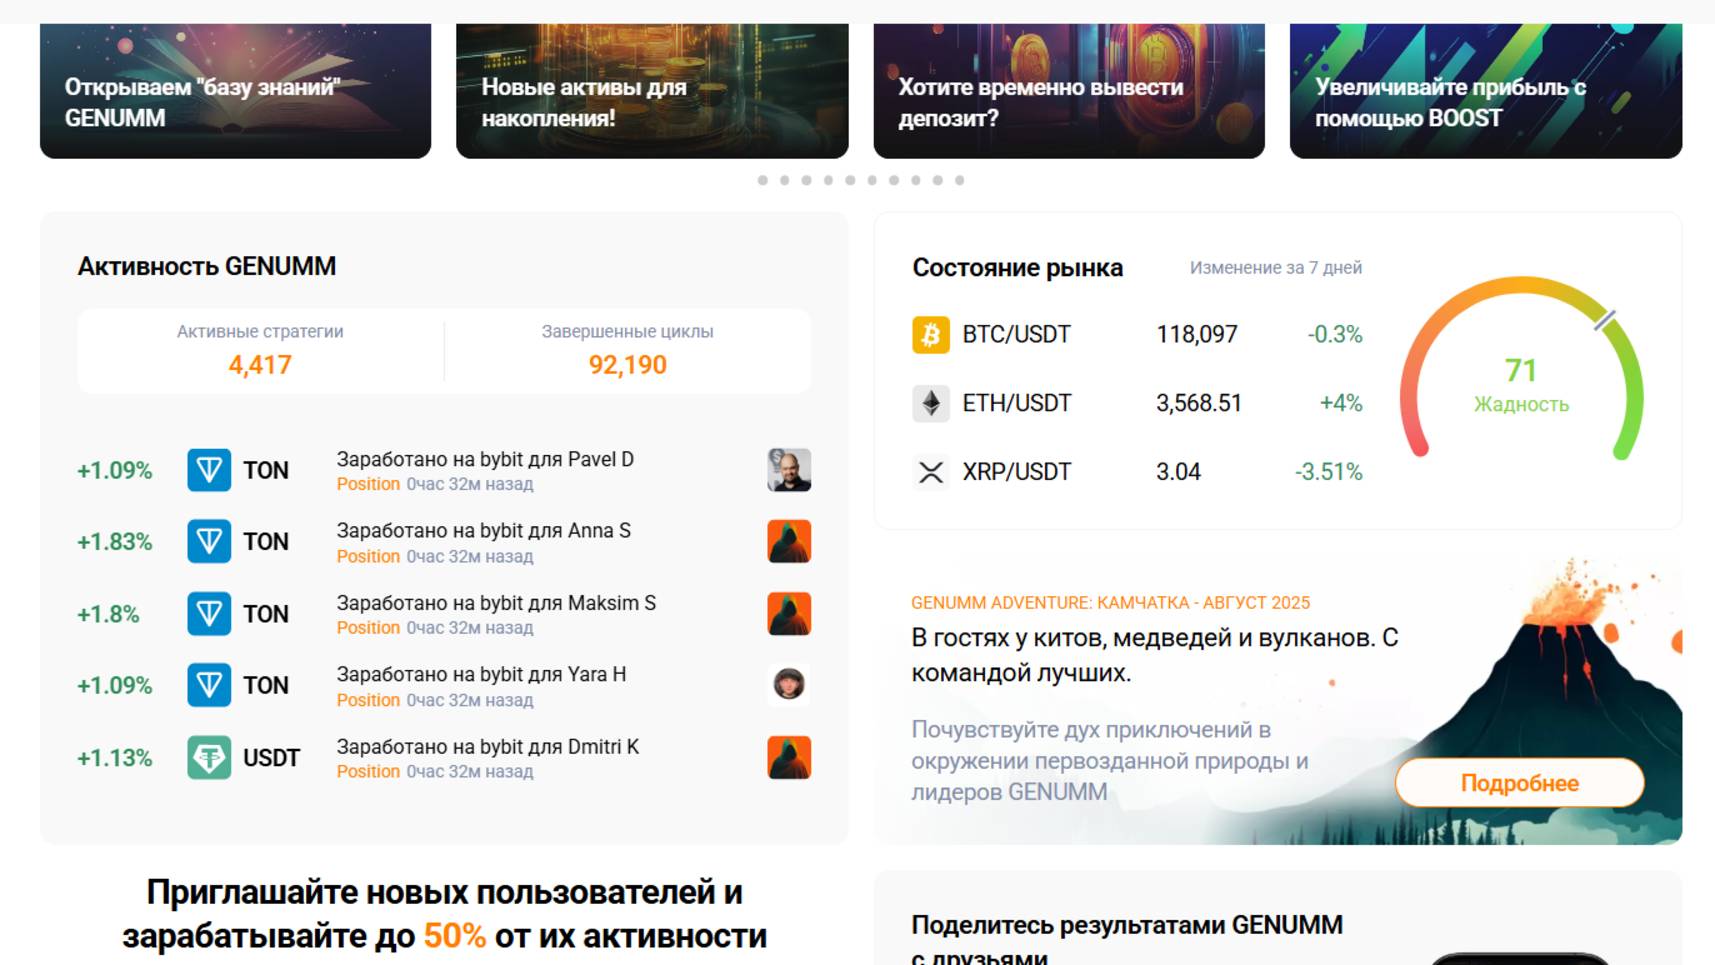Click the Ethereum icon next to ETH/USDT

(x=931, y=403)
